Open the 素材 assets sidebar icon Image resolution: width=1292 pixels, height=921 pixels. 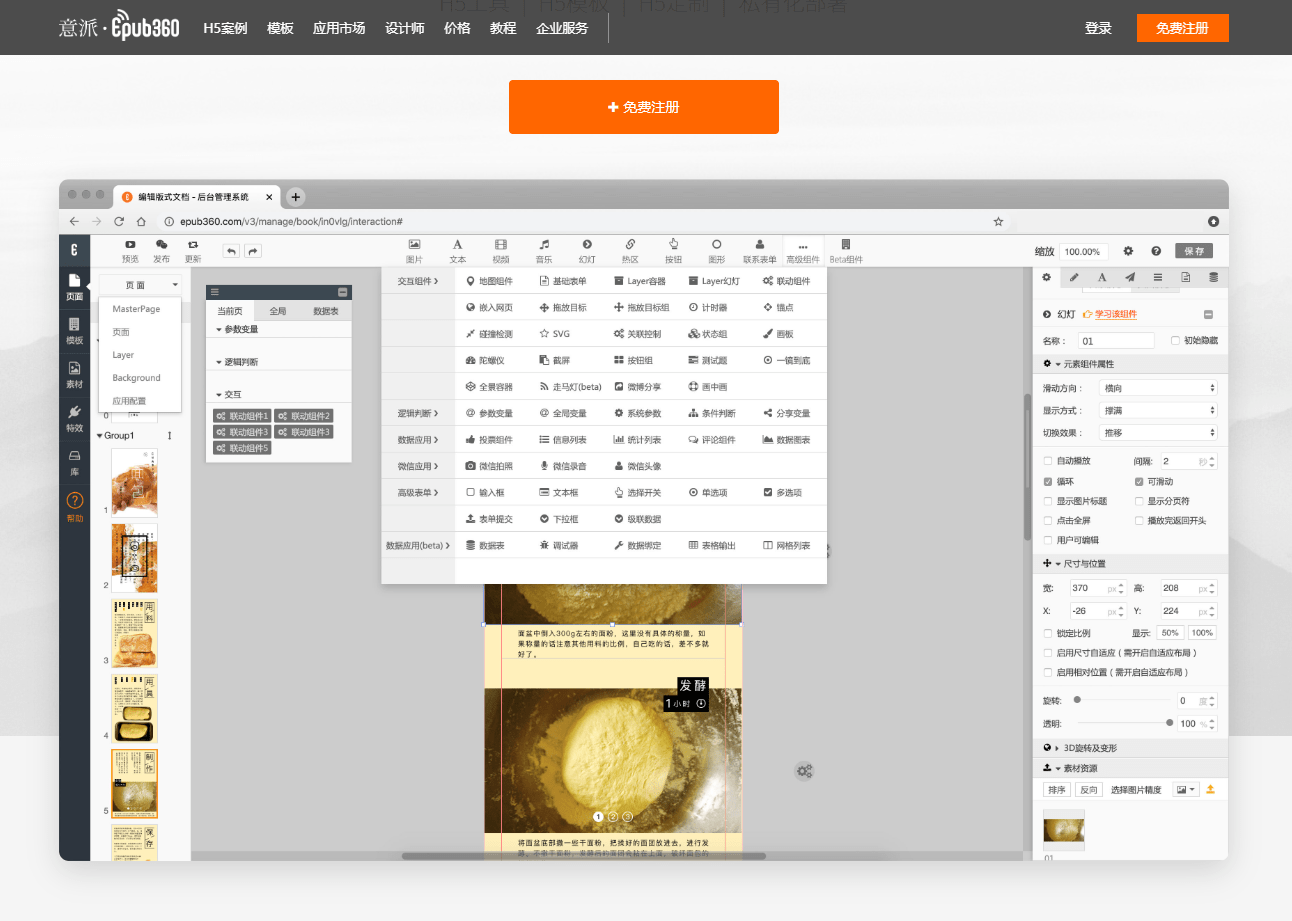click(x=75, y=368)
